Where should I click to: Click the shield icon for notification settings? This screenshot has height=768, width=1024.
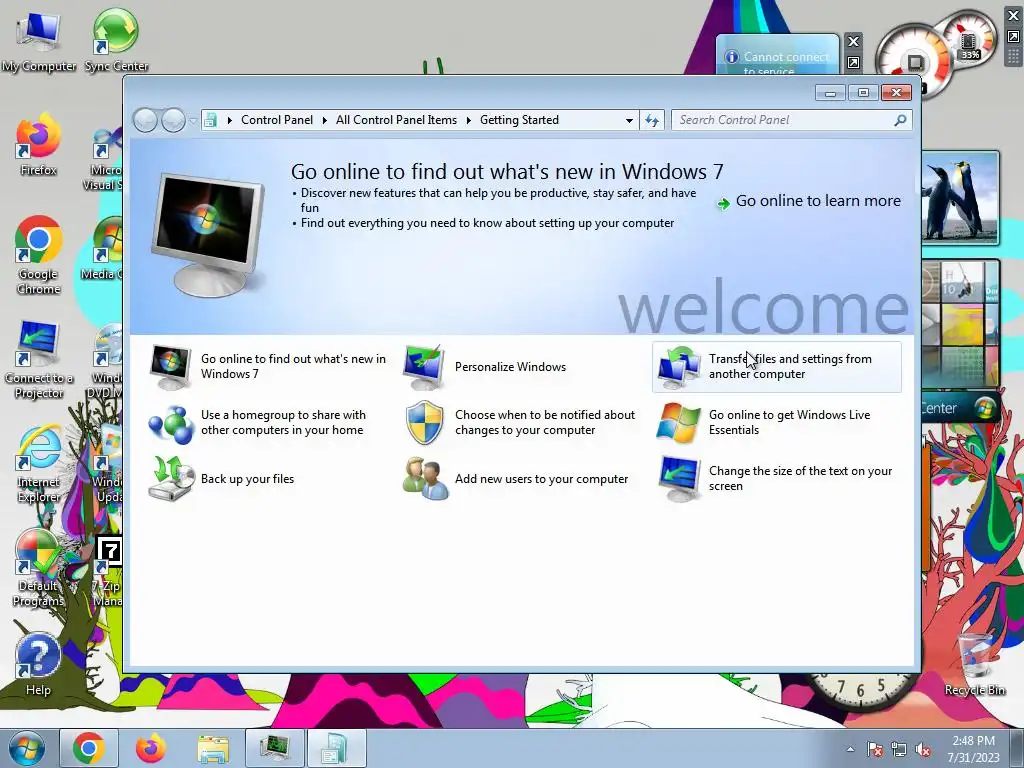click(424, 423)
